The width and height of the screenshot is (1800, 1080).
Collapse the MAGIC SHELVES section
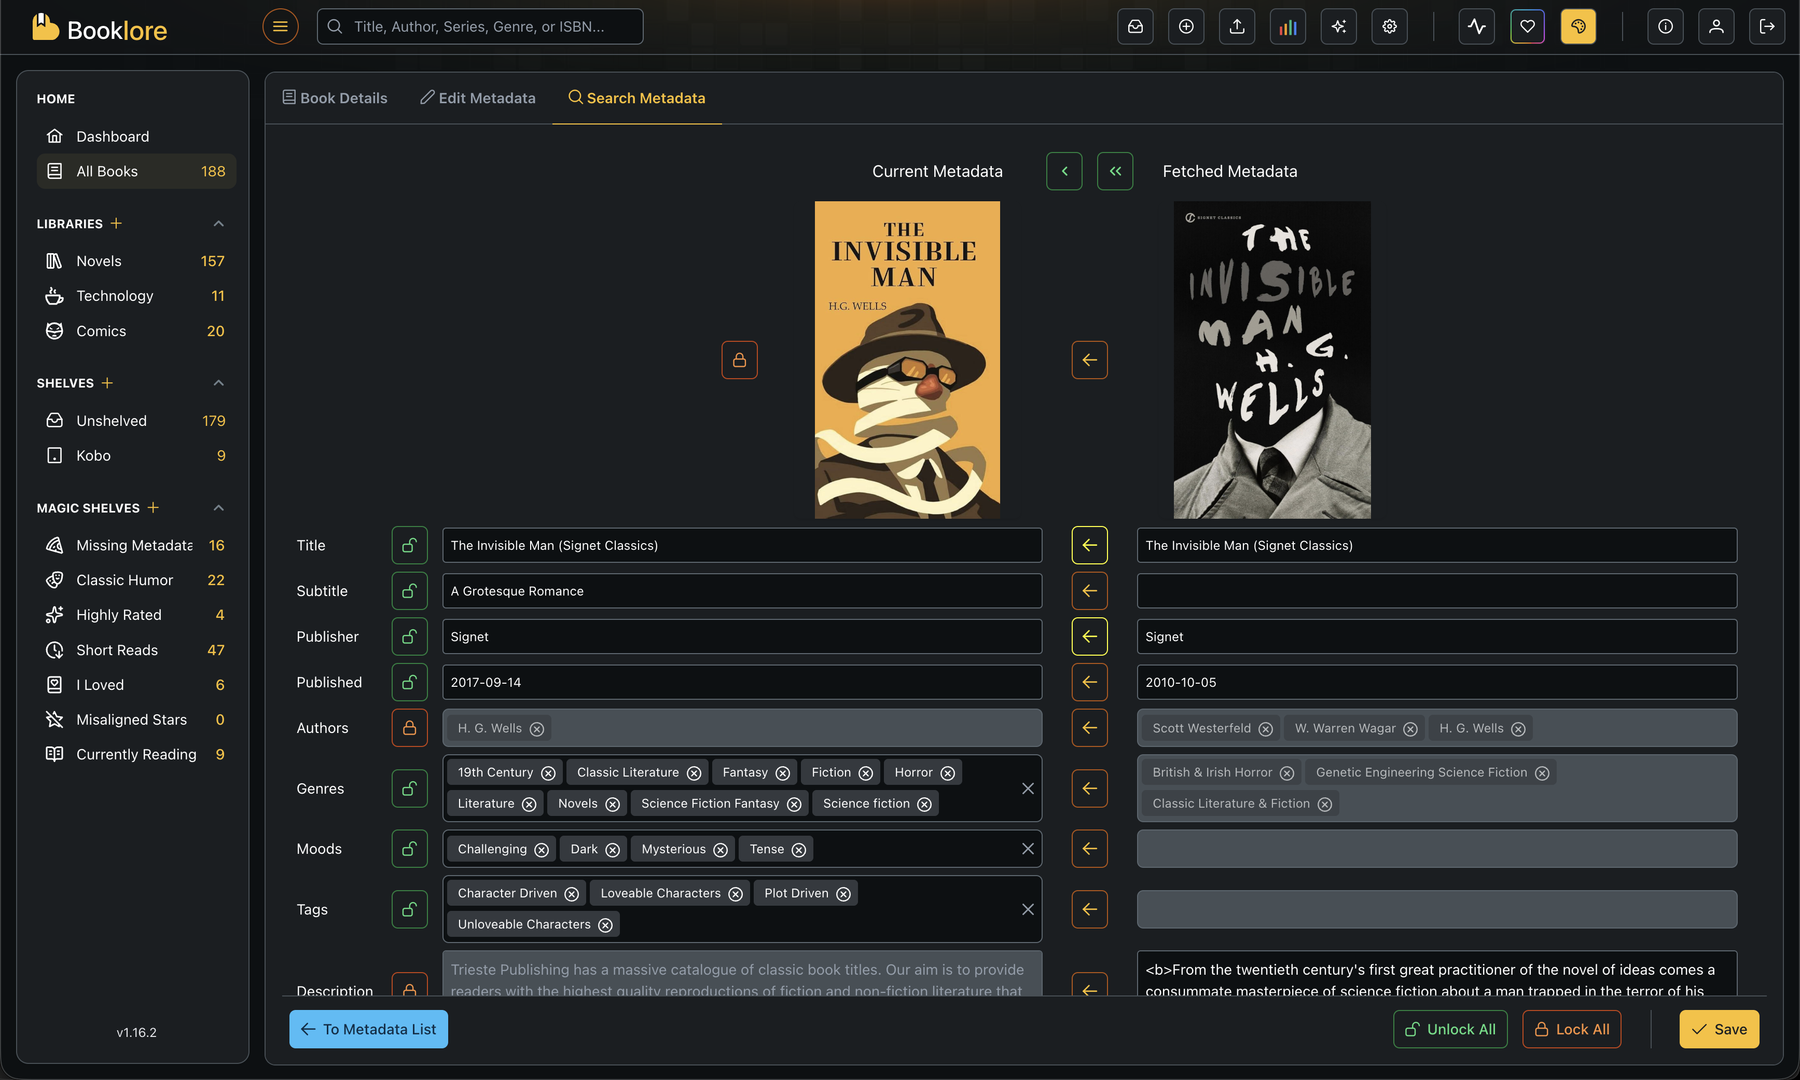(x=219, y=507)
